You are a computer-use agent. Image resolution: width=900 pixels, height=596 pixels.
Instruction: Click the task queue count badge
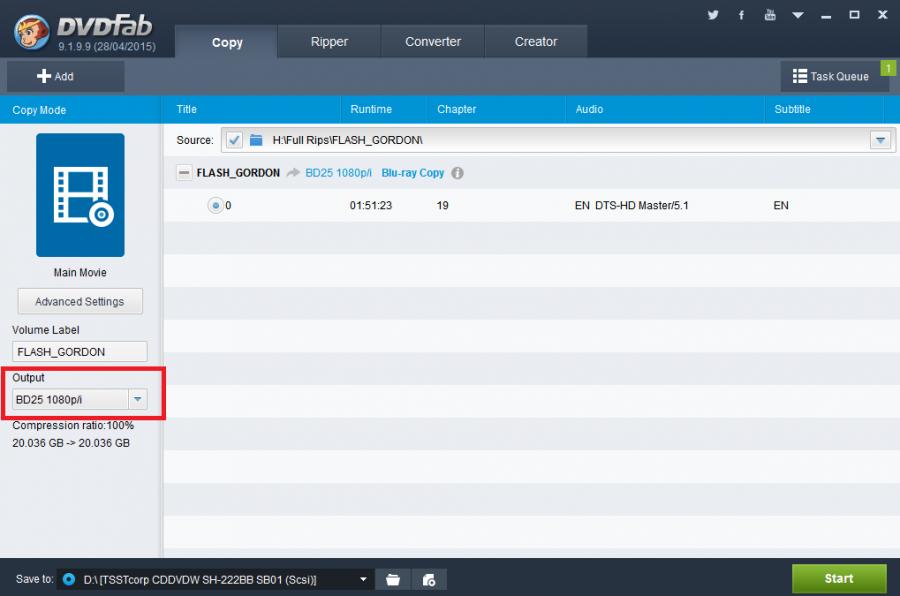pos(888,68)
